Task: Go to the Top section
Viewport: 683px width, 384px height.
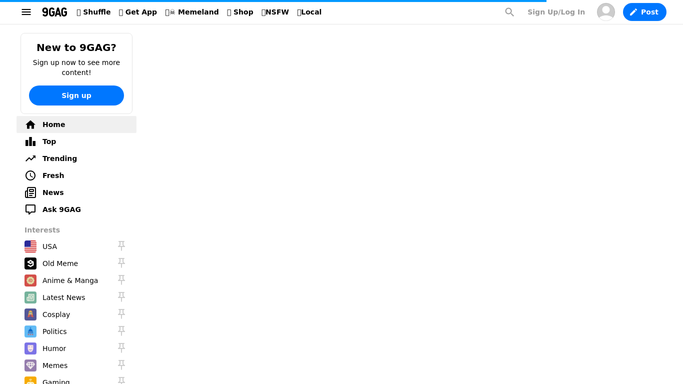Action: [x=76, y=141]
